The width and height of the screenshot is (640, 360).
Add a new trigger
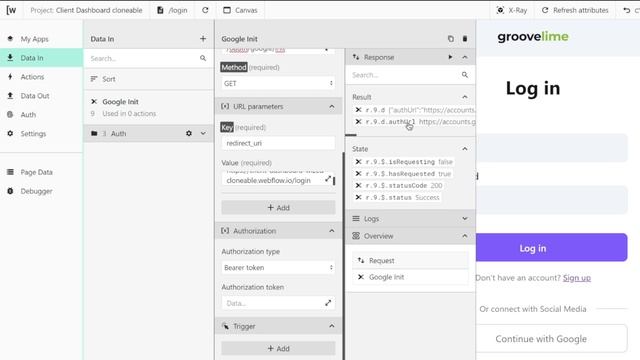click(278, 348)
